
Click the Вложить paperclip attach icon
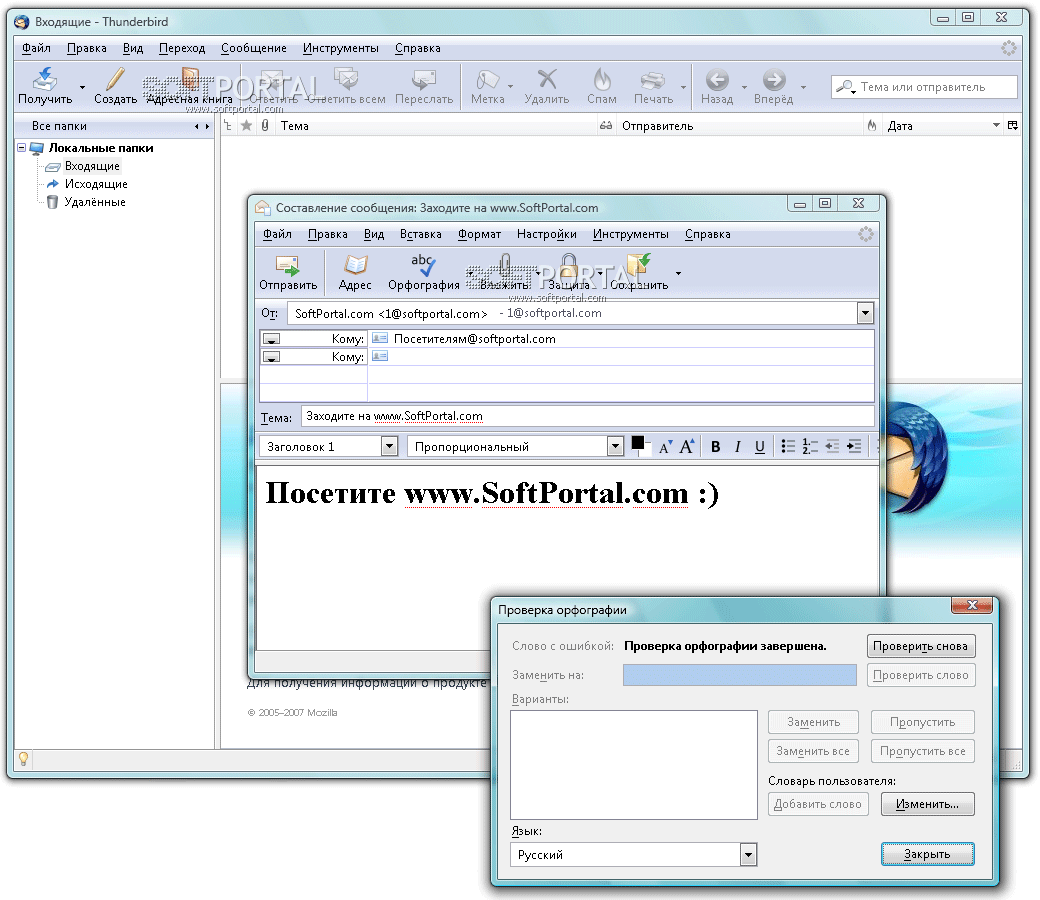505,265
